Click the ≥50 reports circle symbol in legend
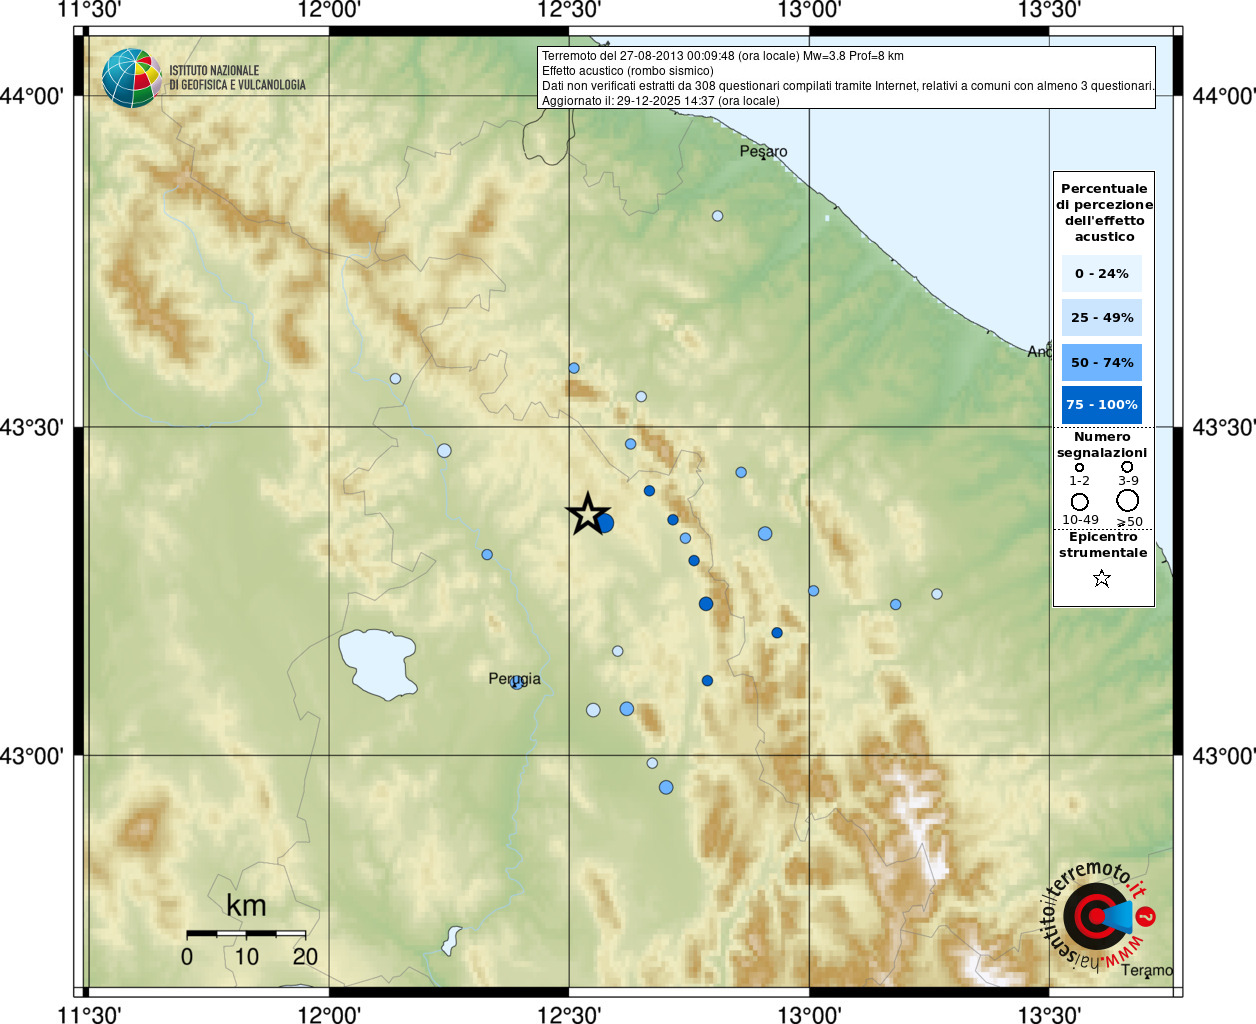The height and width of the screenshot is (1024, 1256). coord(1128,501)
